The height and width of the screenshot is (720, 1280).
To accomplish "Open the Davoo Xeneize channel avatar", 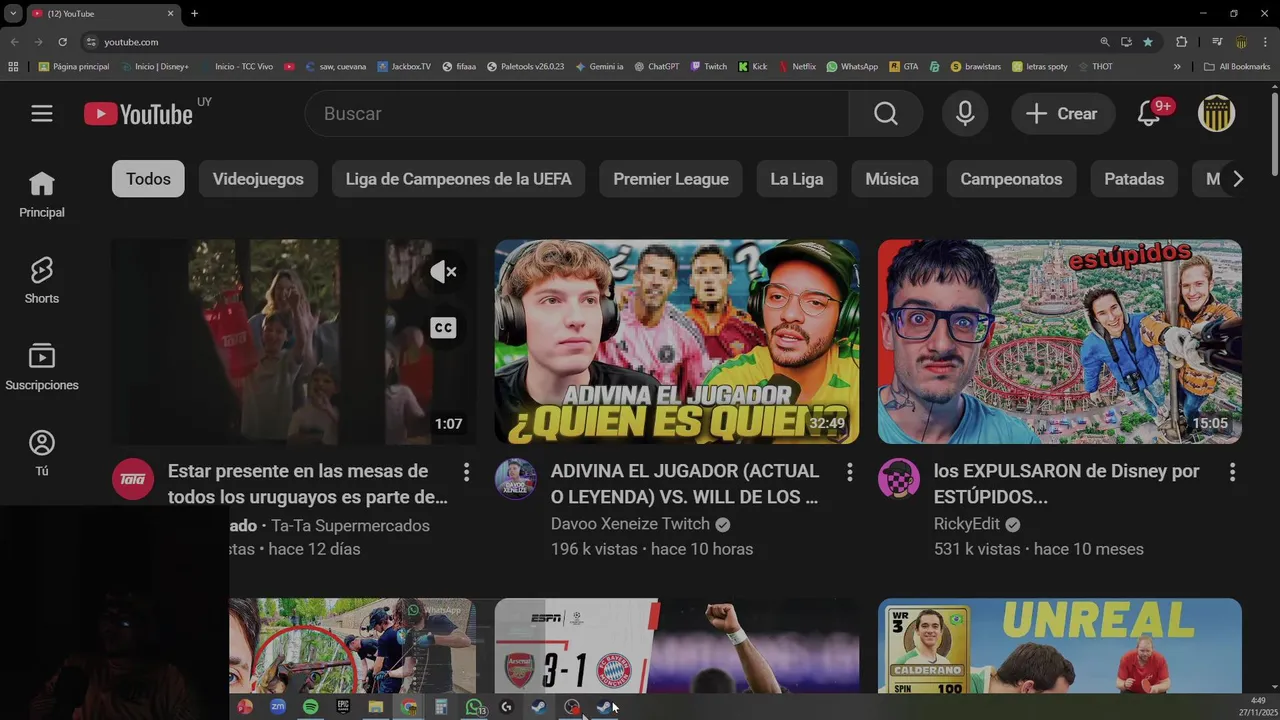I will pyautogui.click(x=516, y=479).
